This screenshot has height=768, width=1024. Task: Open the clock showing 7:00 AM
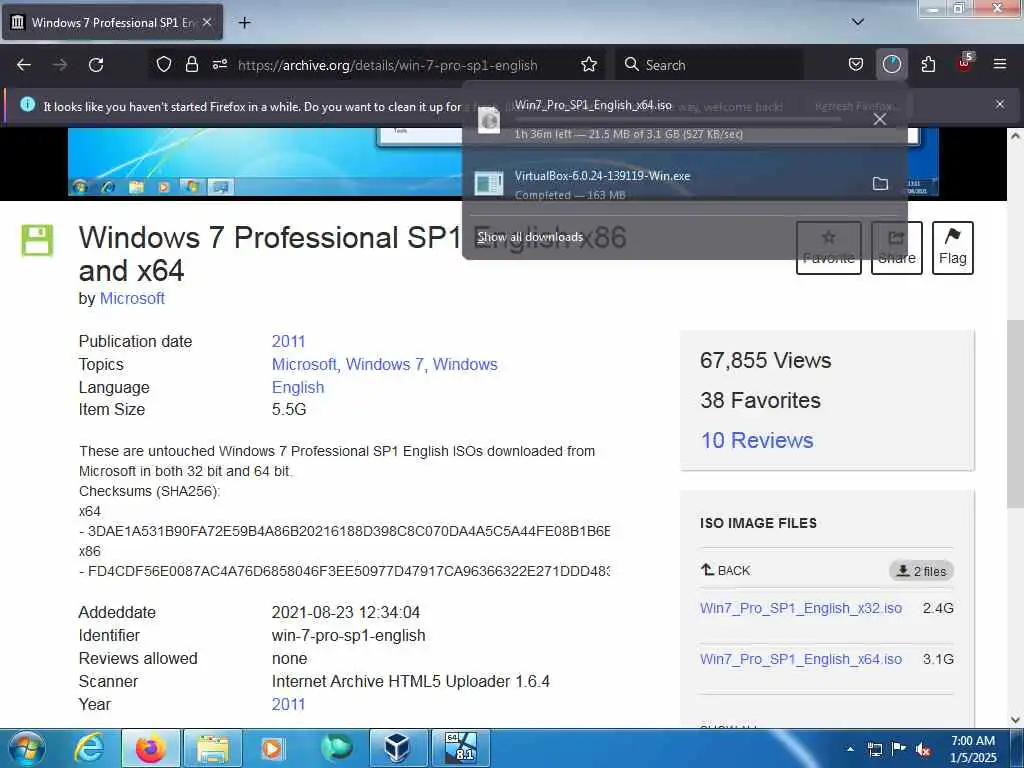[x=973, y=749]
